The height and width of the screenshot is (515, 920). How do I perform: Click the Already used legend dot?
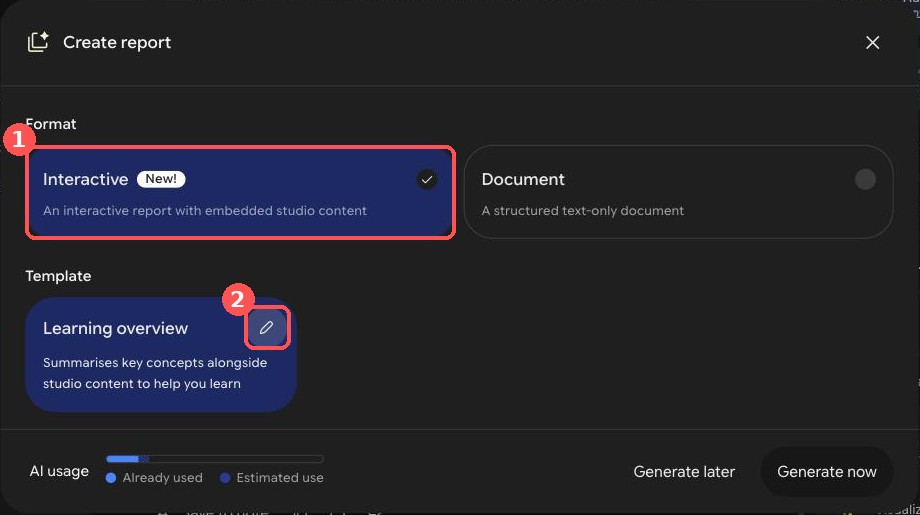coord(111,478)
